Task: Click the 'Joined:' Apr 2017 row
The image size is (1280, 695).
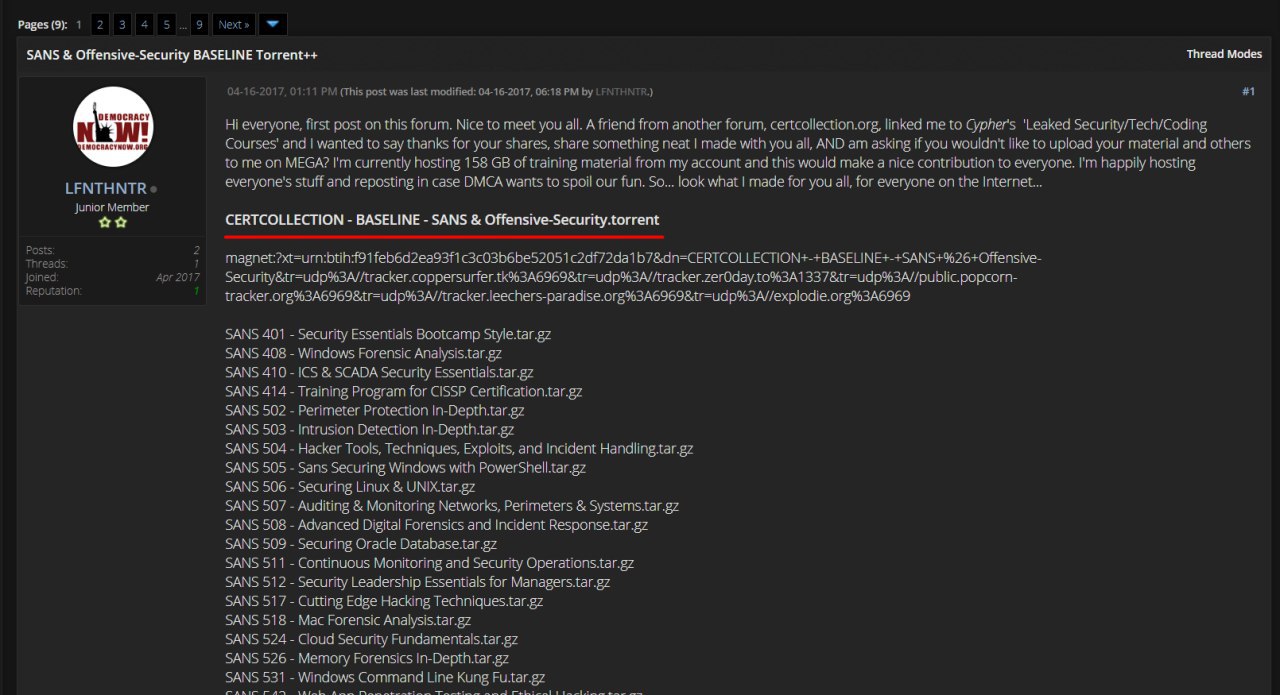Action: [x=113, y=277]
